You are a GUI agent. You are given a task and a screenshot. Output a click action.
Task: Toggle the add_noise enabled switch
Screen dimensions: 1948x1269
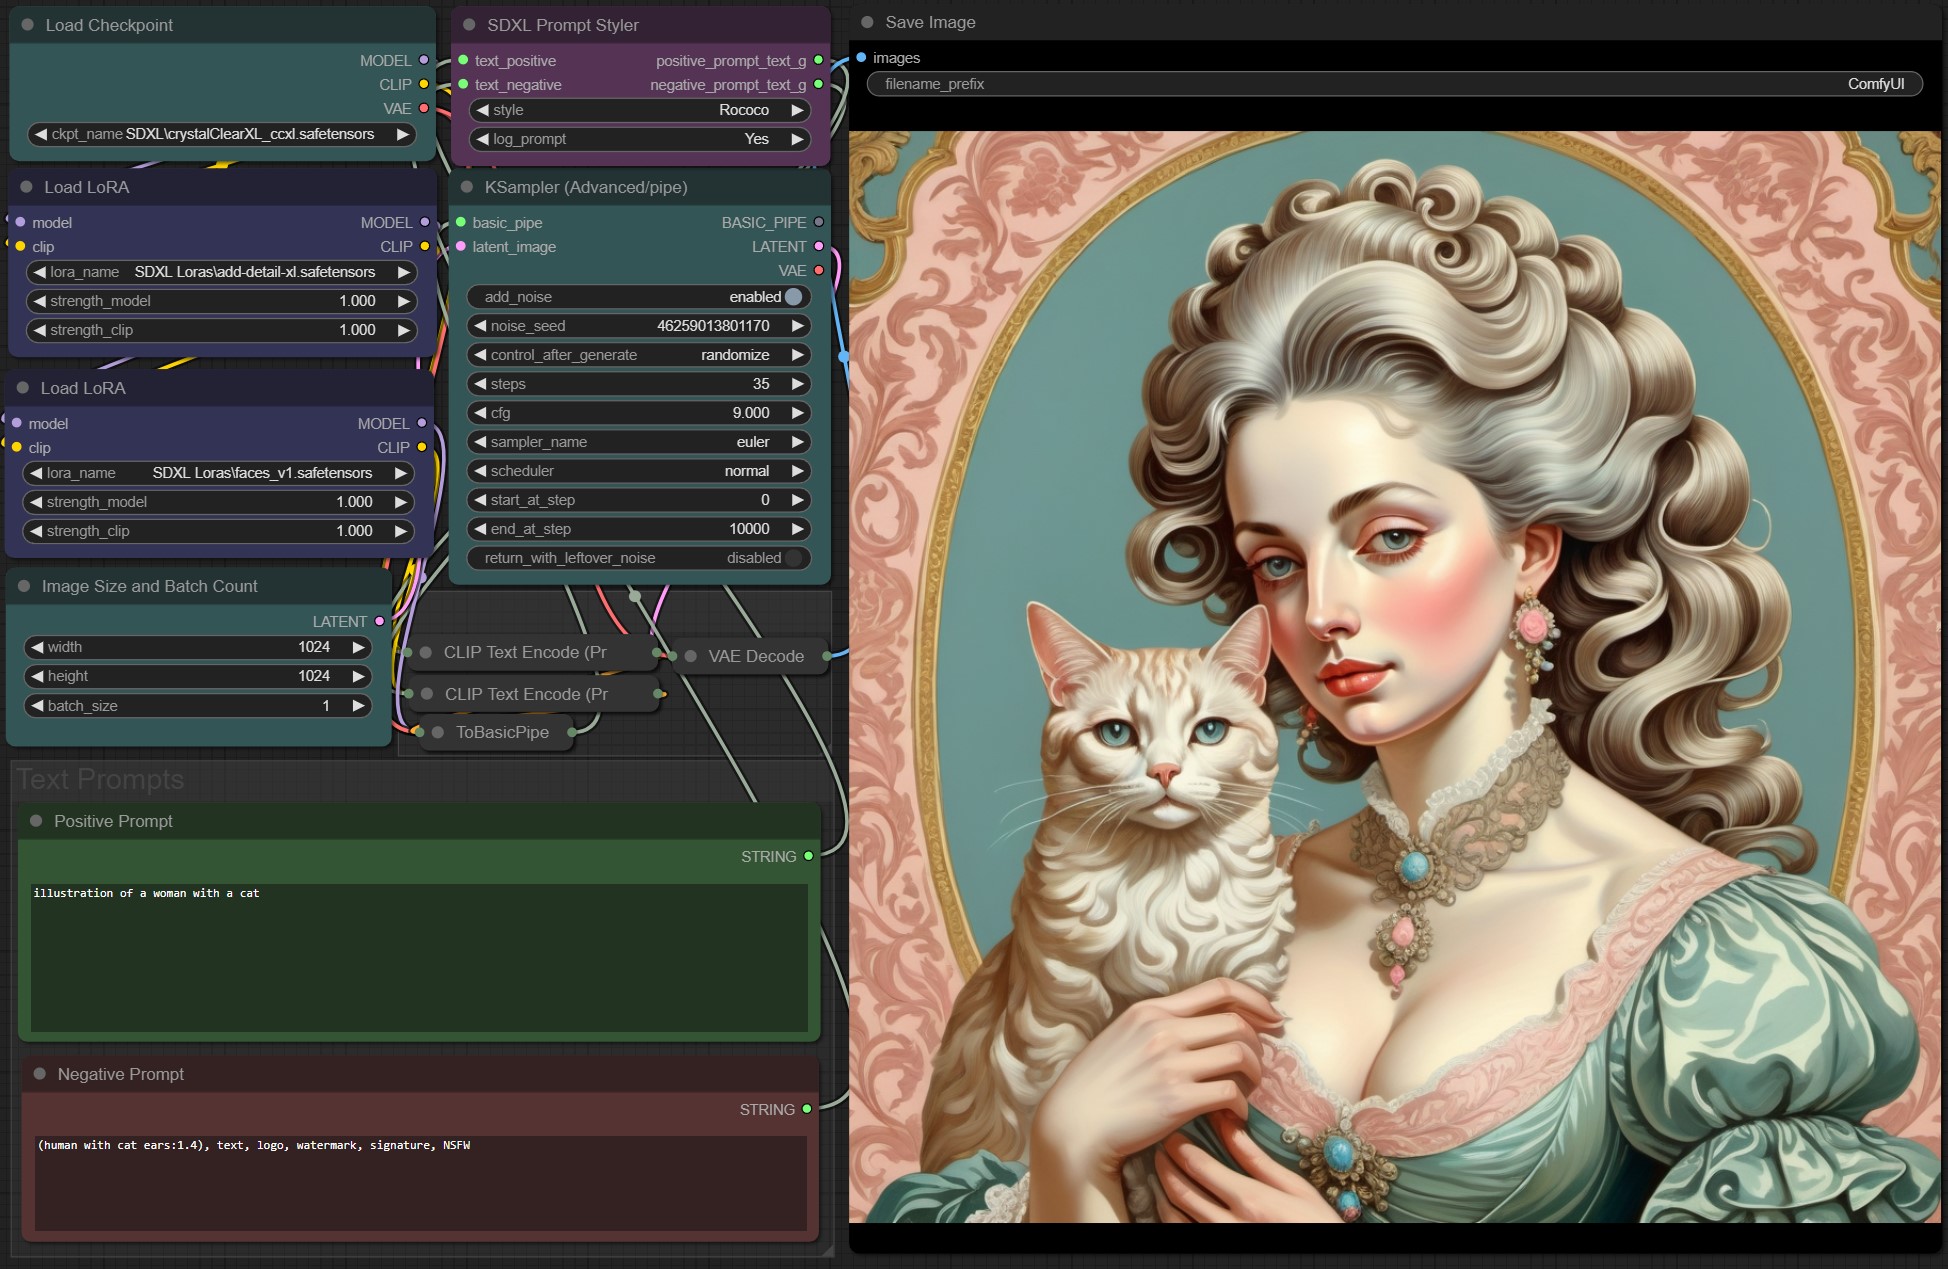[793, 297]
